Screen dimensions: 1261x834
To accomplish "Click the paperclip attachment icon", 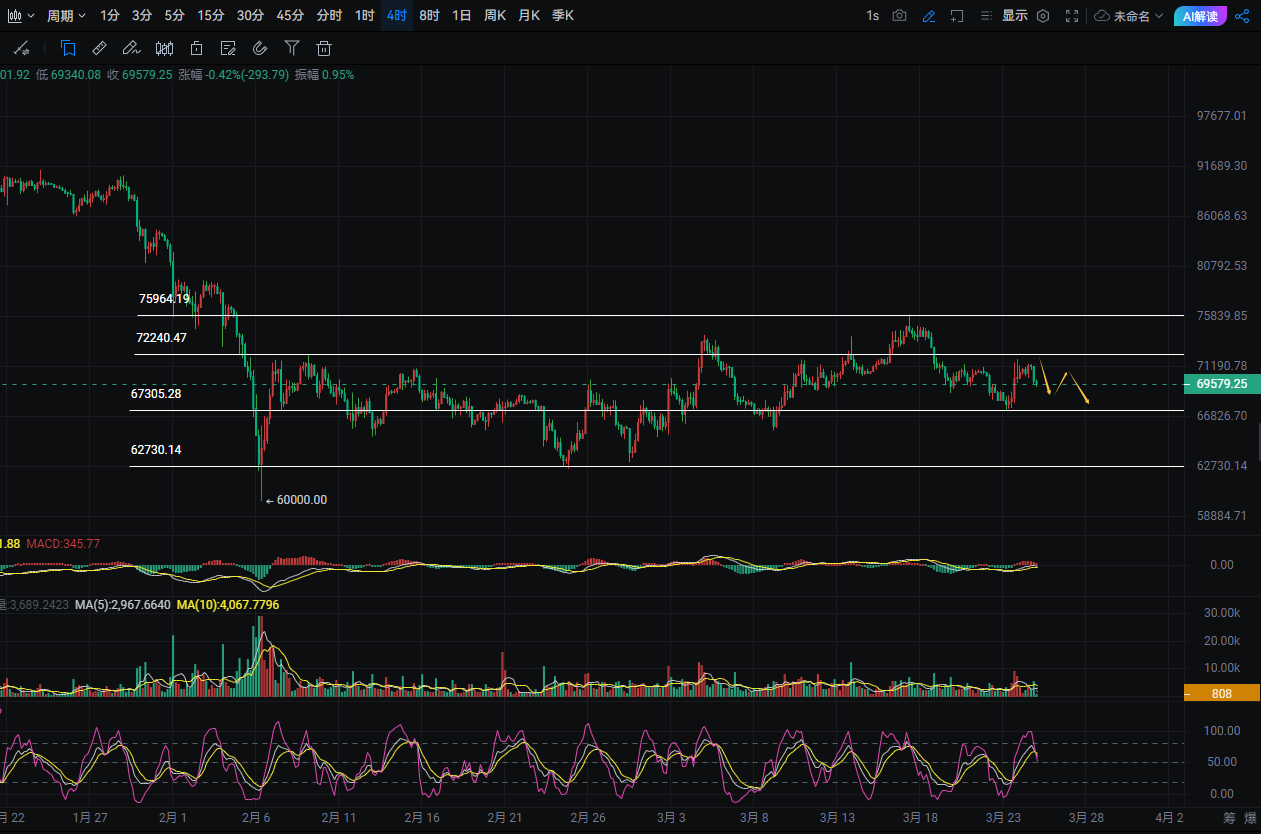I will click(x=260, y=48).
